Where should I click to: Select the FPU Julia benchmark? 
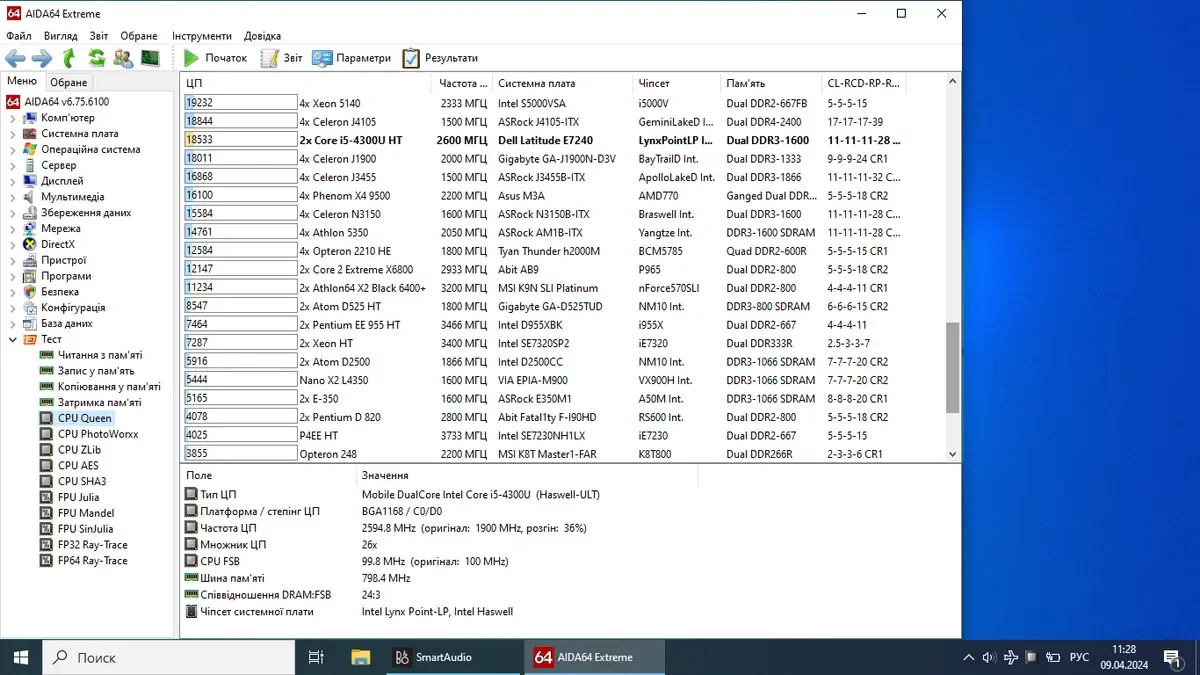(78, 497)
